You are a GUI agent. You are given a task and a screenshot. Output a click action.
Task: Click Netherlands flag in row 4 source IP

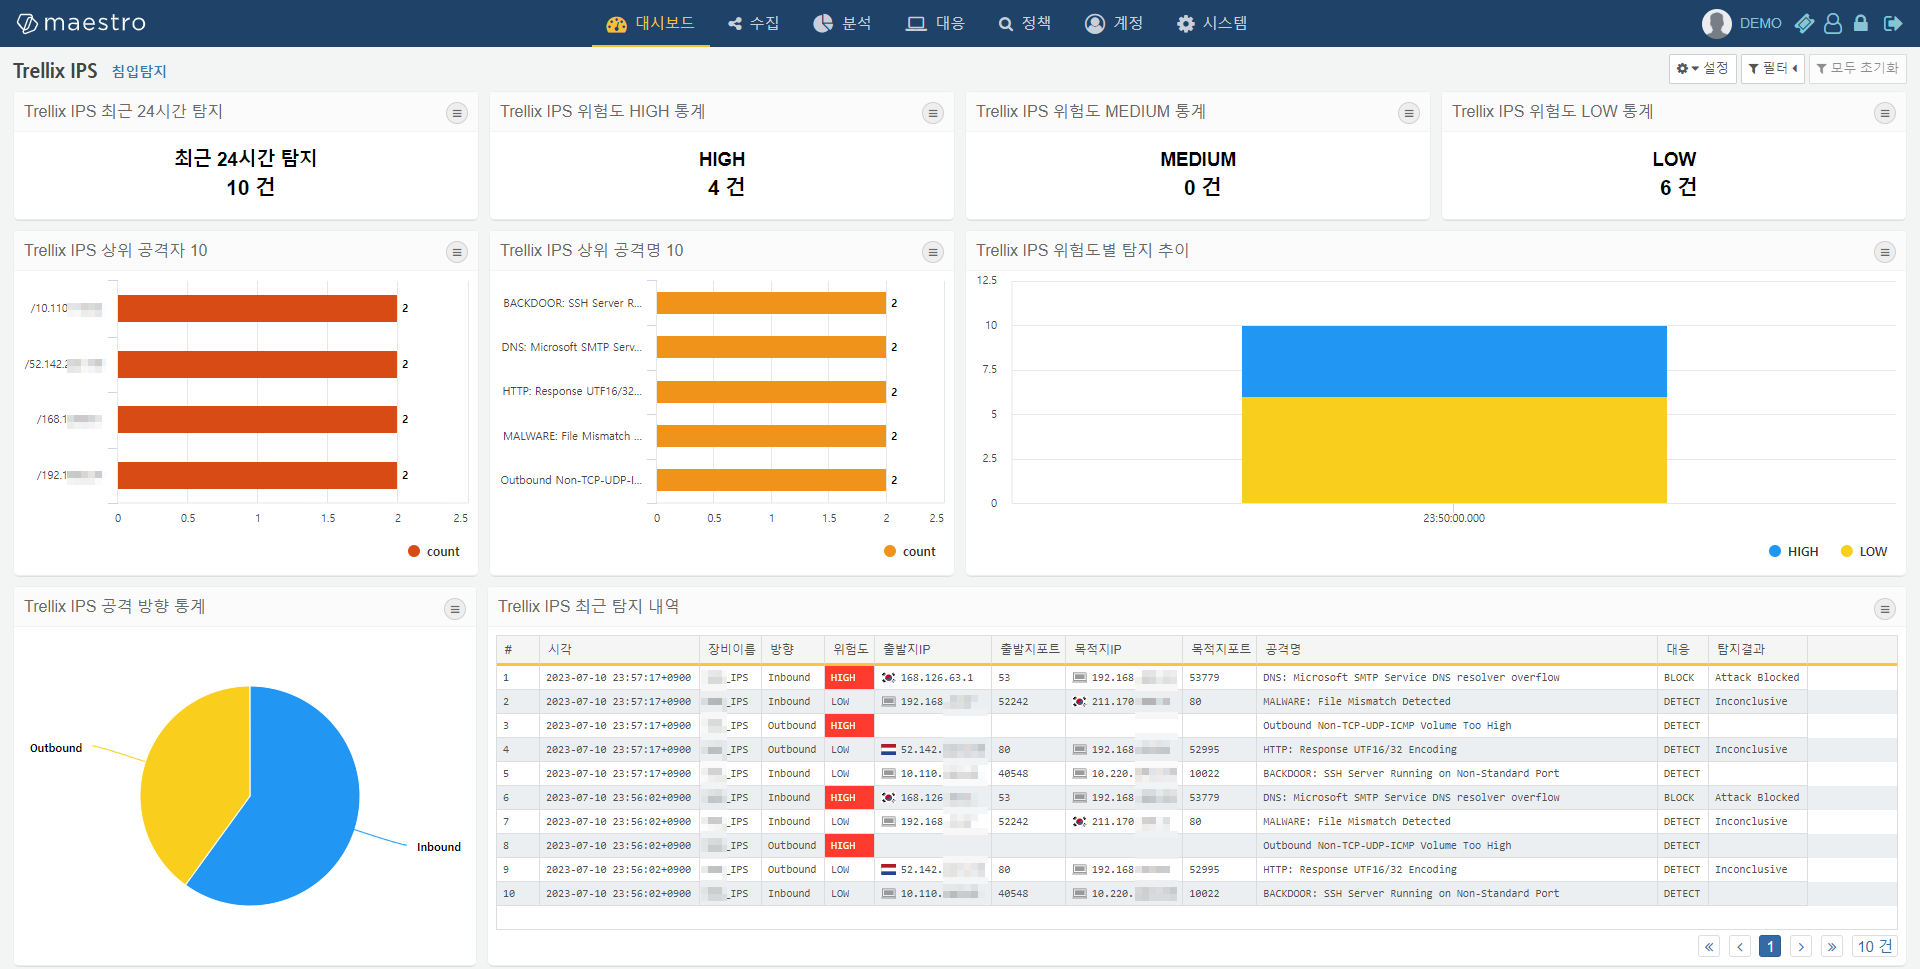(888, 750)
